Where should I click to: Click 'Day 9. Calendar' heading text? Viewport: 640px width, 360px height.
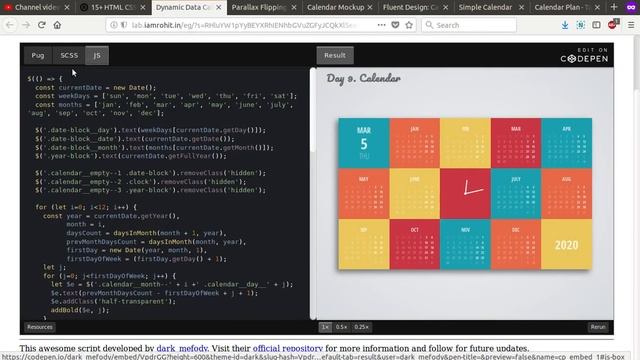(x=363, y=78)
